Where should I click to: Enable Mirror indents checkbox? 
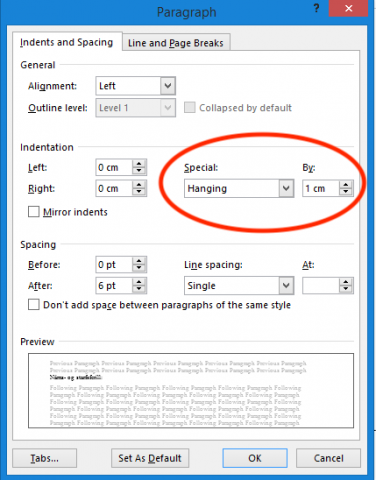[x=34, y=212]
